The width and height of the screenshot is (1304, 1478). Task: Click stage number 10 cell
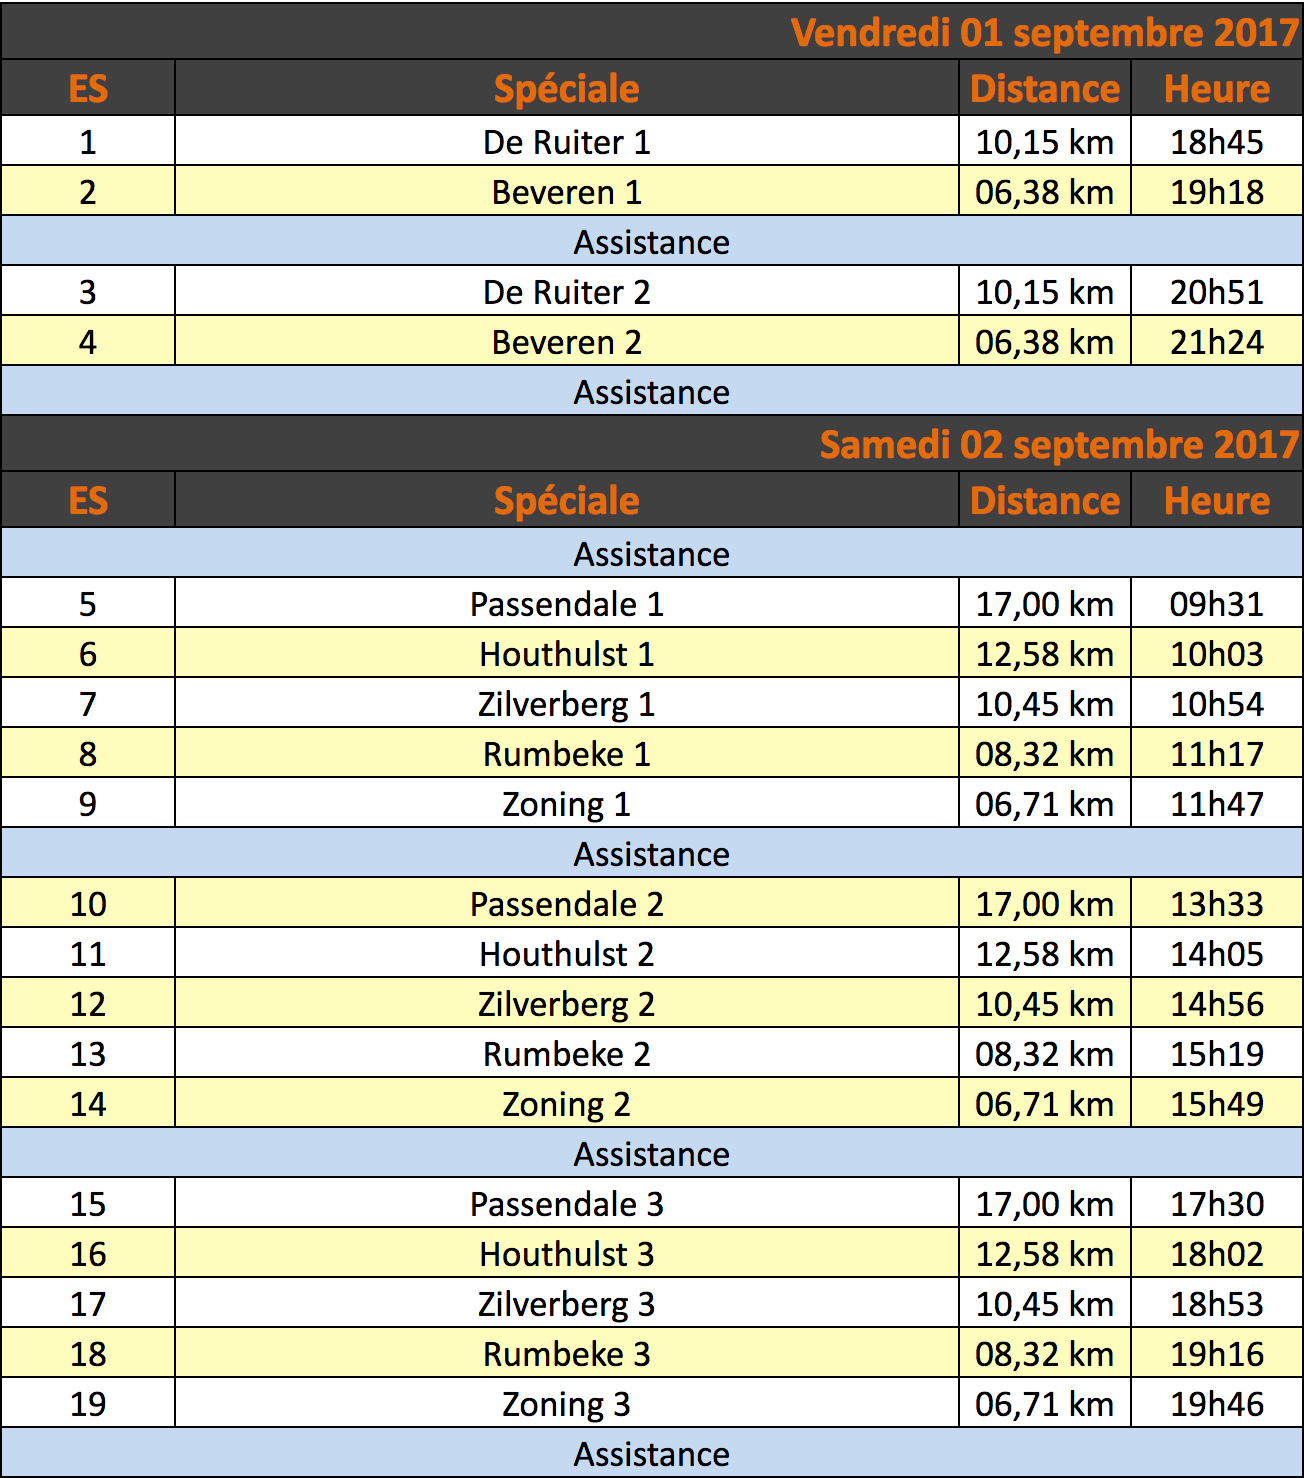click(x=88, y=903)
